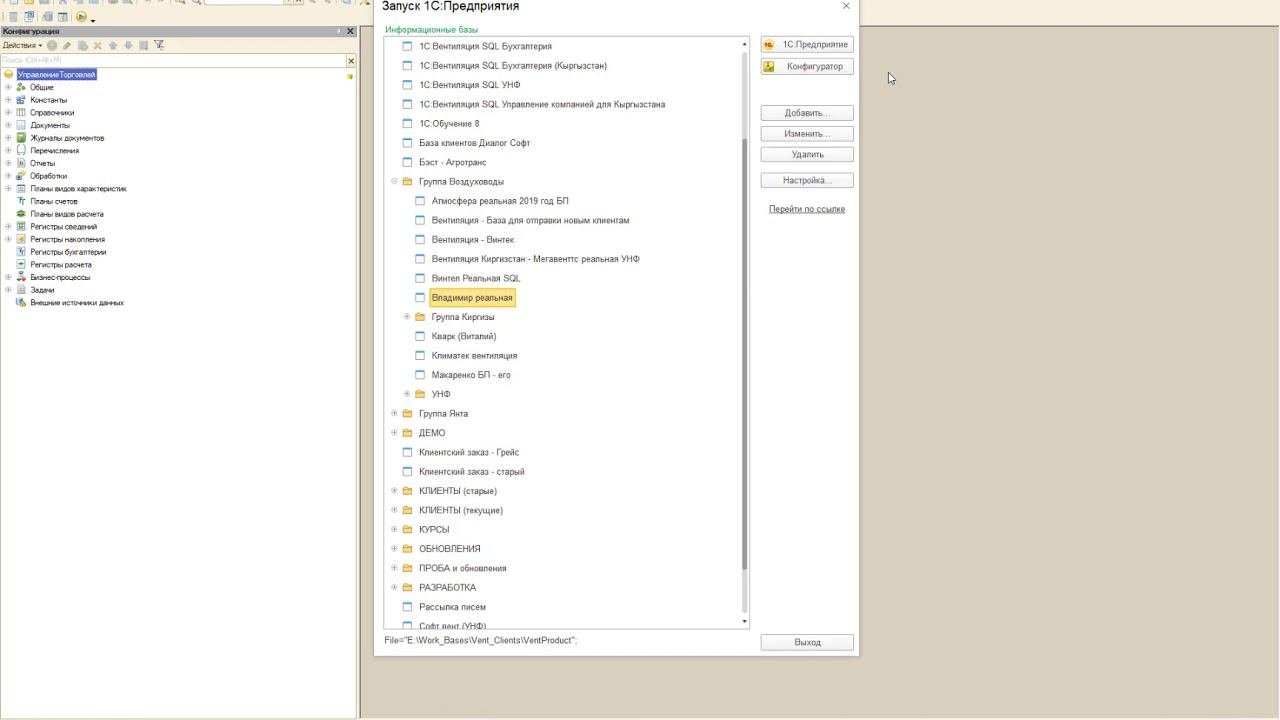Image resolution: width=1280 pixels, height=720 pixels.
Task: Select the Владимир реальная database
Action: tap(472, 298)
